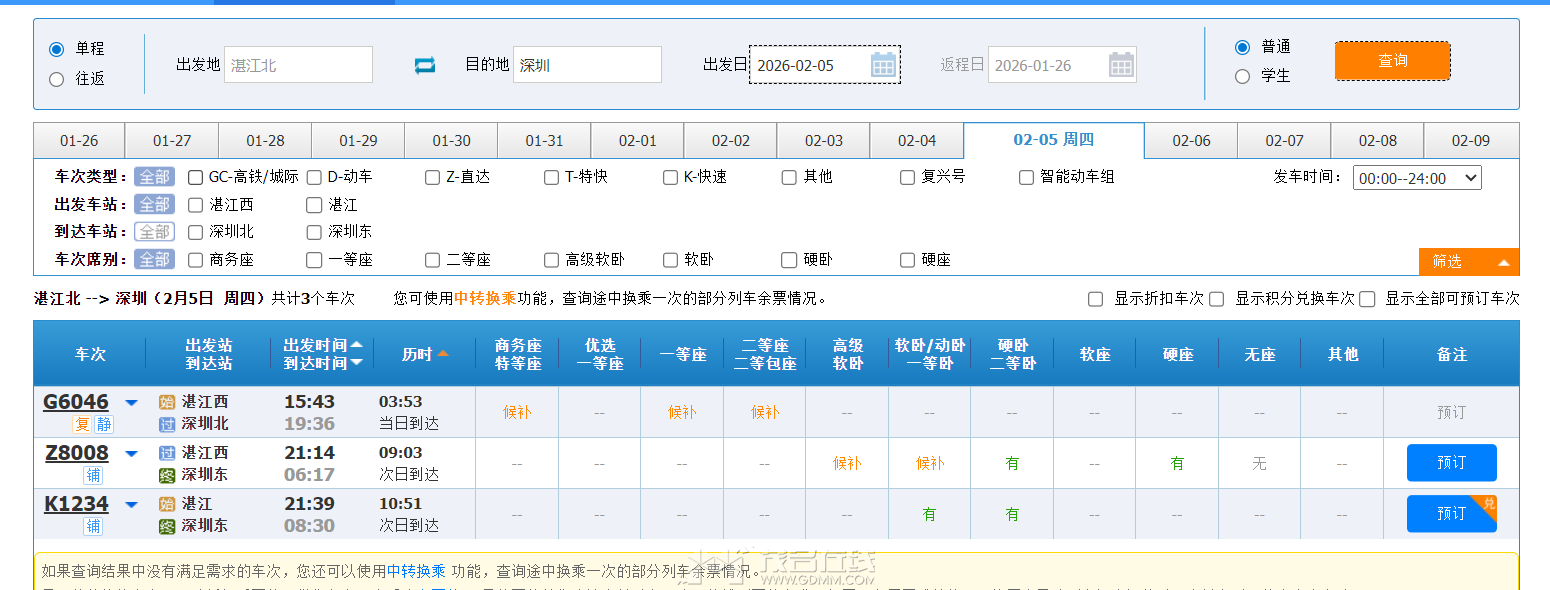The width and height of the screenshot is (1550, 590).
Task: Switch to the 02-06 date tab
Action: pyautogui.click(x=1191, y=141)
